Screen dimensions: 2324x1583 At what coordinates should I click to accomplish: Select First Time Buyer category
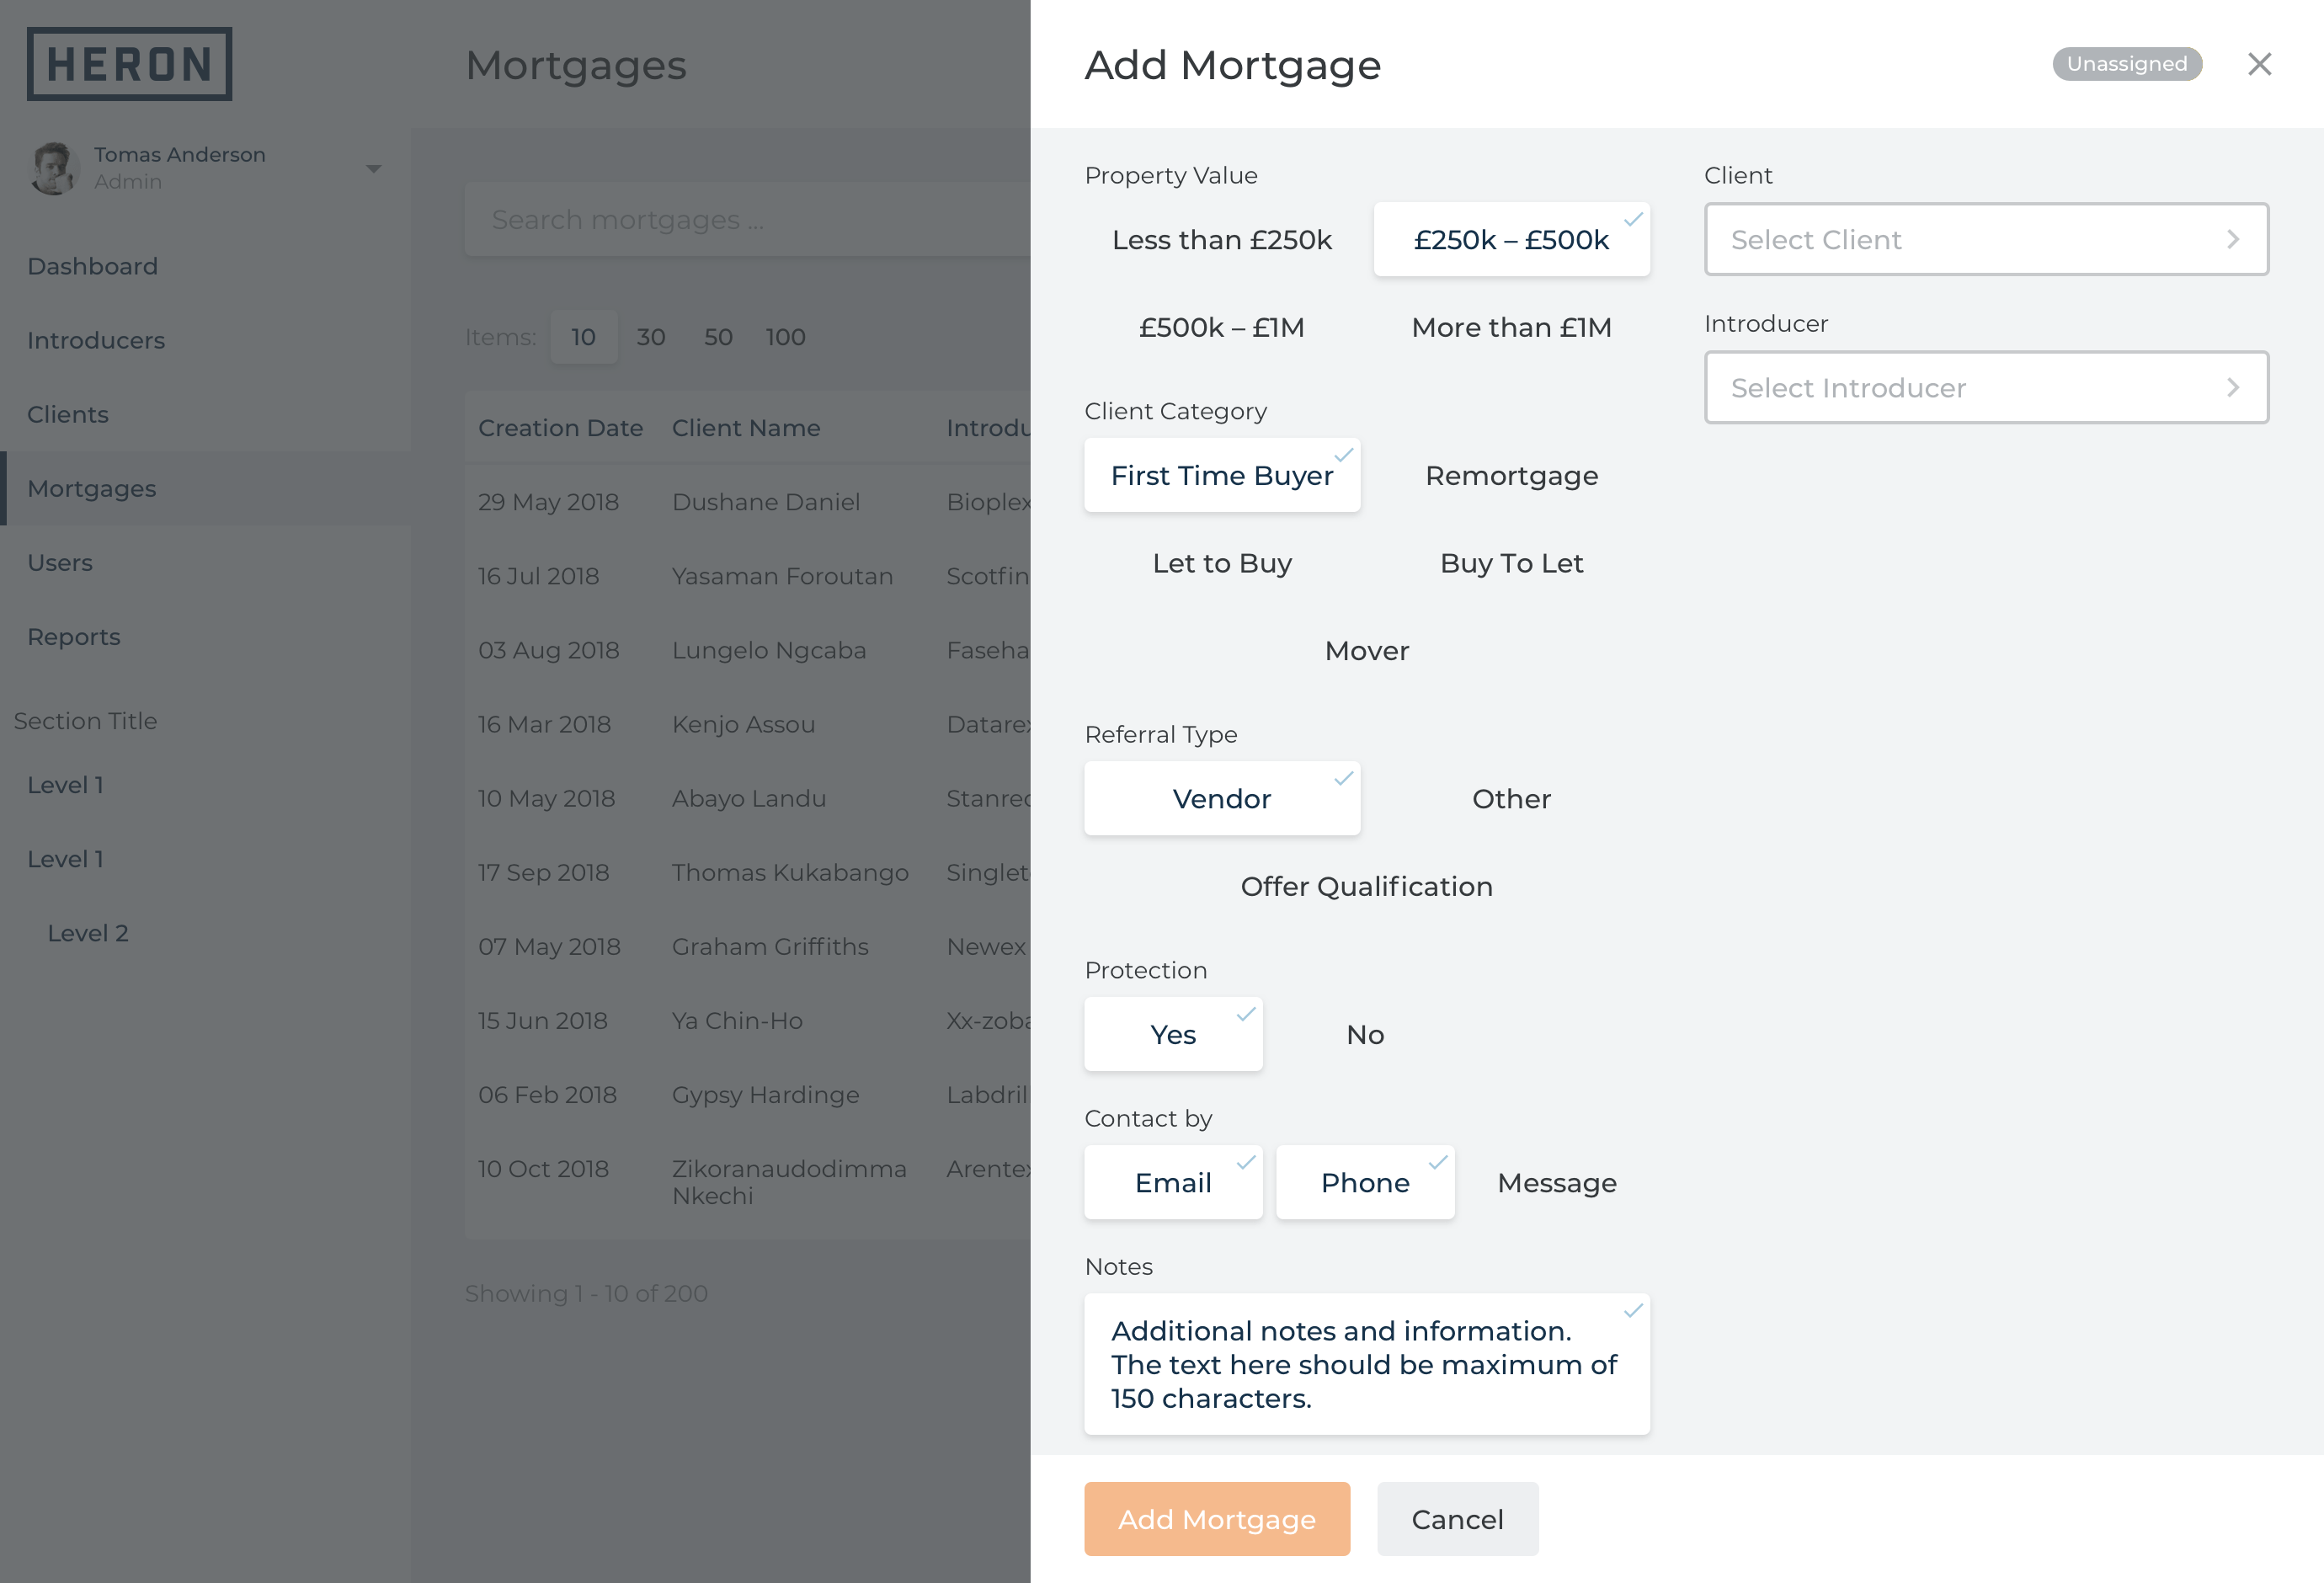(1222, 475)
